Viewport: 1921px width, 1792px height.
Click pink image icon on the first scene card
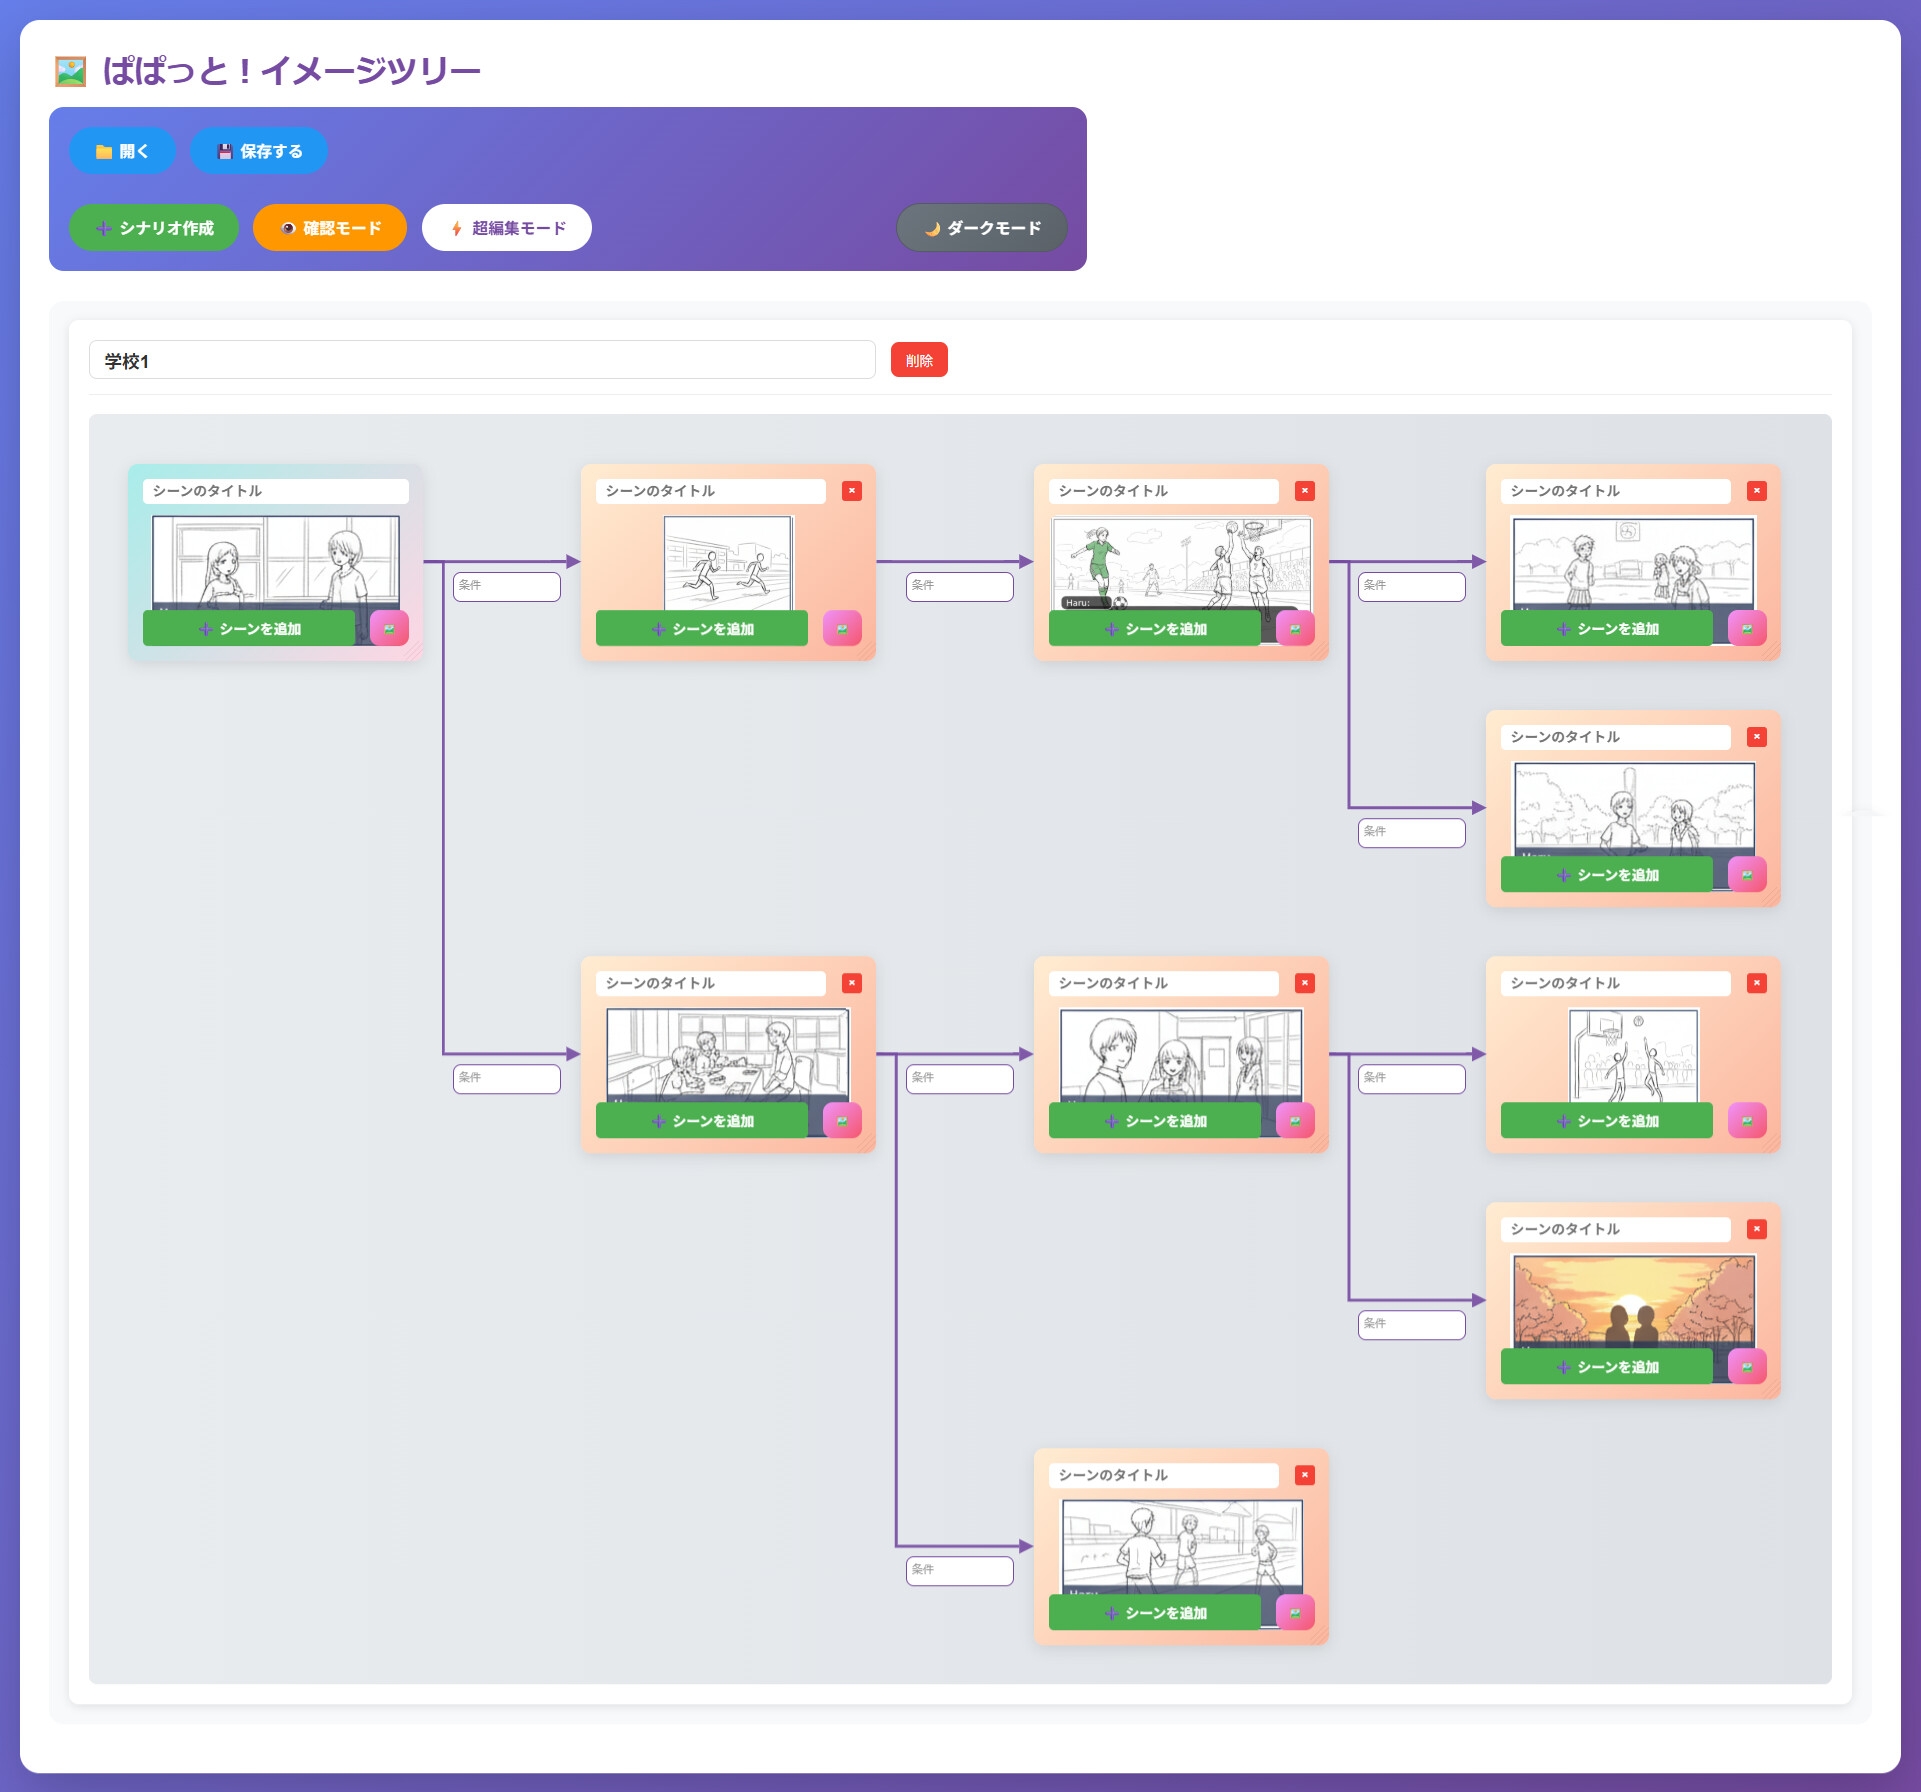pos(389,629)
